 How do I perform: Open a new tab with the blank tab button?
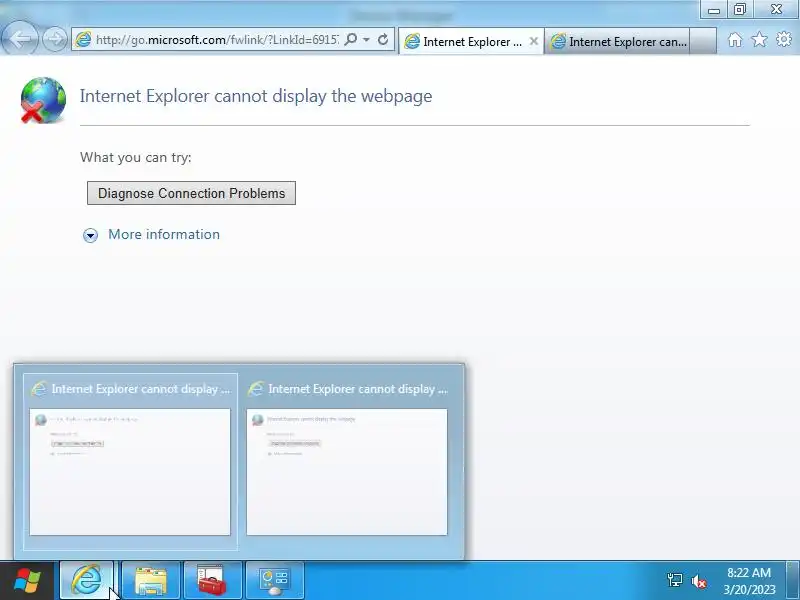coord(703,41)
